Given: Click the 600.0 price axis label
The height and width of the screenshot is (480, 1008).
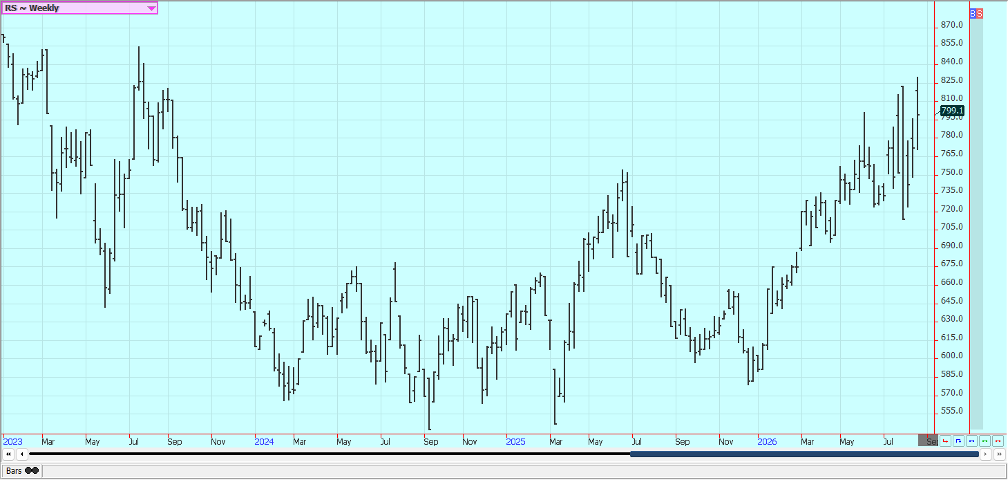Looking at the screenshot, I should 951,356.
